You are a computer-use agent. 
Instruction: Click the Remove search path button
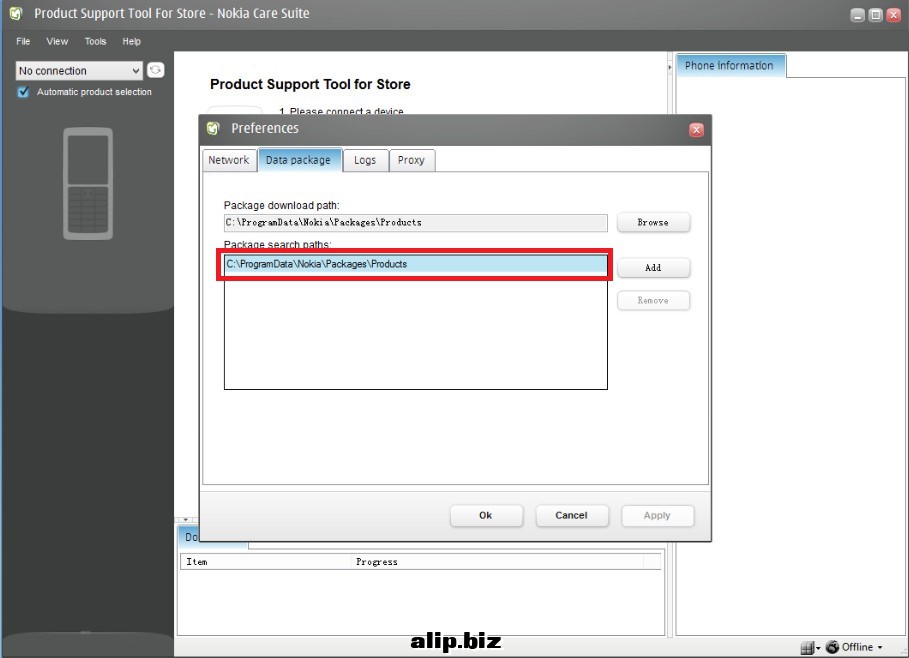[653, 300]
